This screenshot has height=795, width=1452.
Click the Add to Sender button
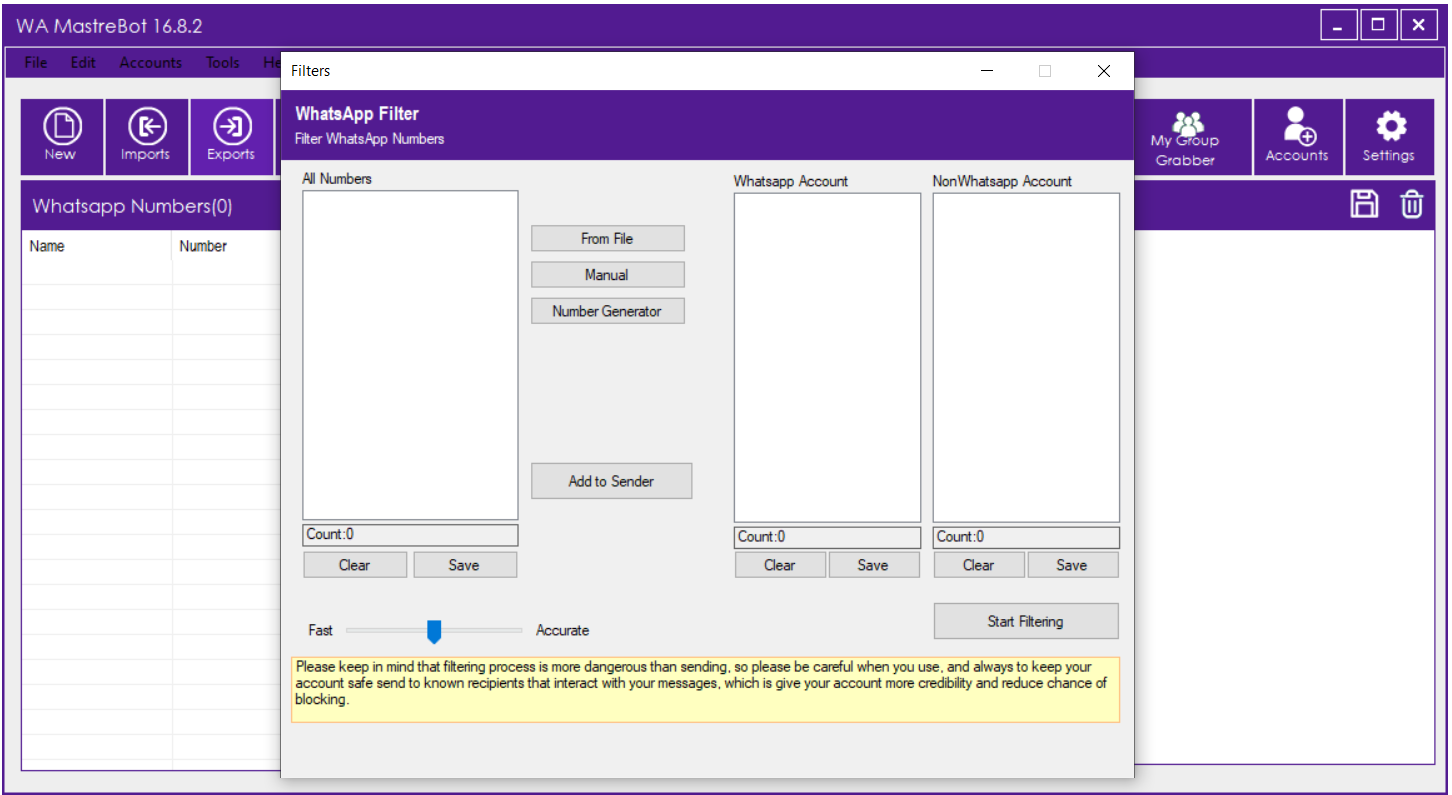tap(611, 481)
